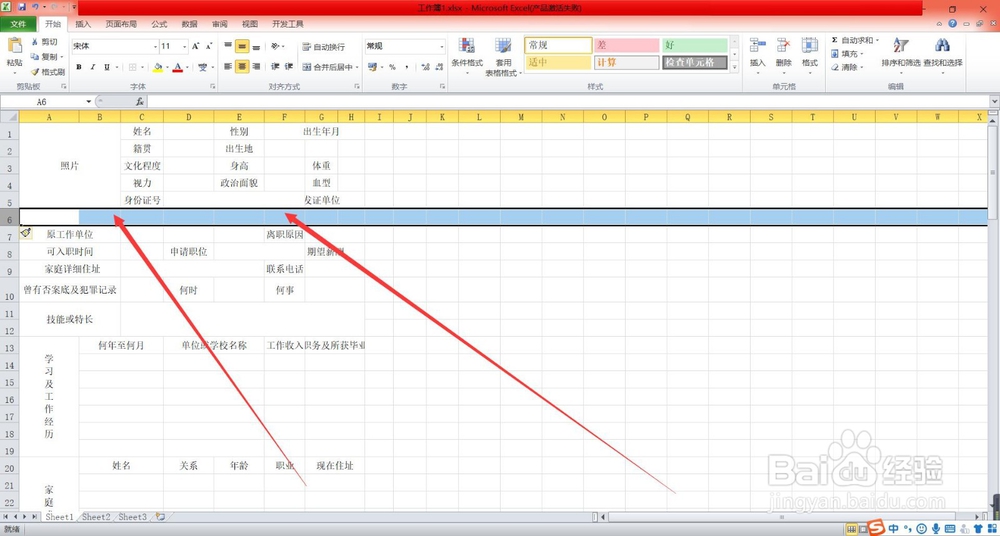The height and width of the screenshot is (536, 1000).
Task: Open the 文件 (File) tab
Action: 18,24
